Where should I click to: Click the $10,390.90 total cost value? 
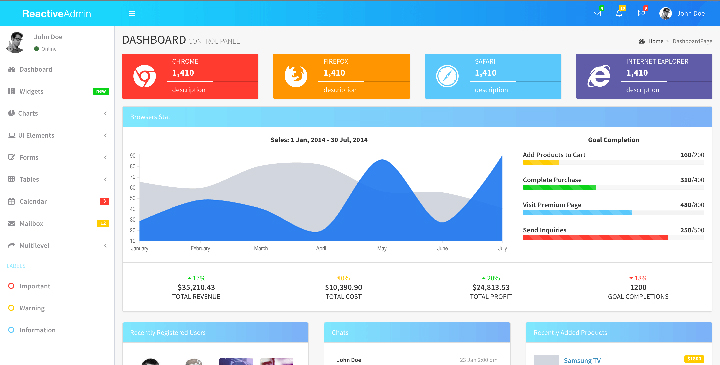tap(343, 287)
